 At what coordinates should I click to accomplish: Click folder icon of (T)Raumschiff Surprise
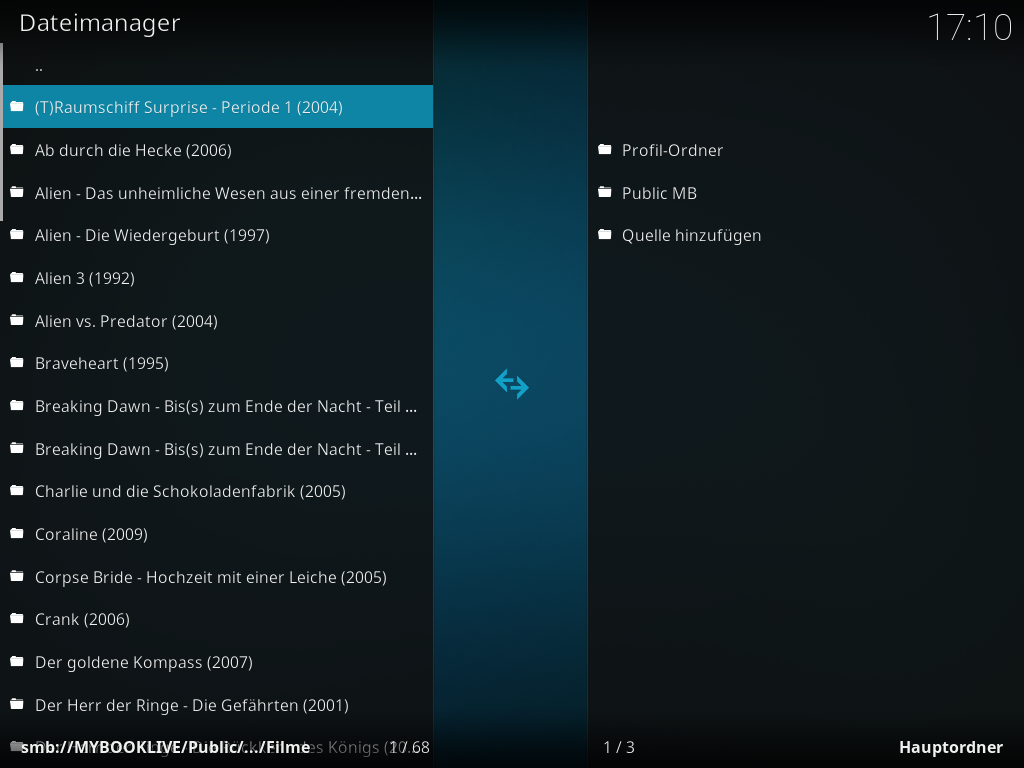click(17, 106)
